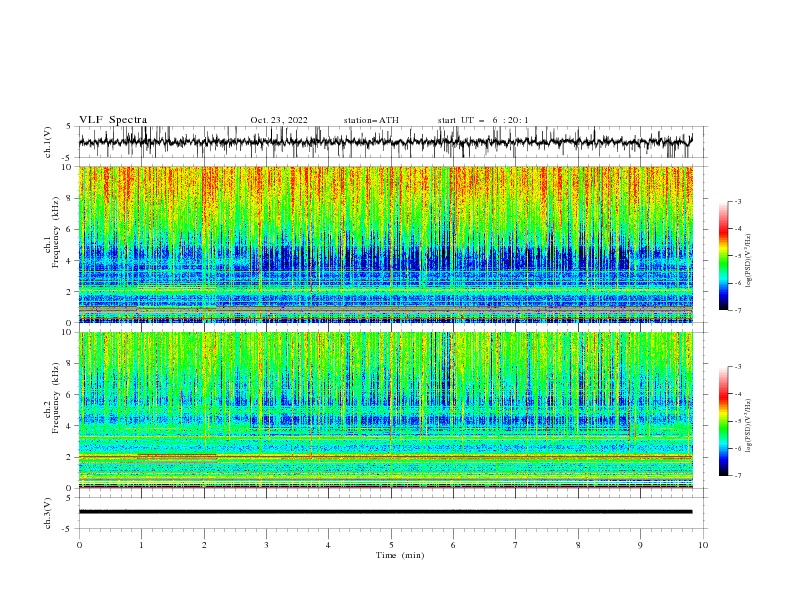Viewport: 792px width, 612px height.
Task: Click the ch.1 spectrogram panel
Action: click(386, 244)
